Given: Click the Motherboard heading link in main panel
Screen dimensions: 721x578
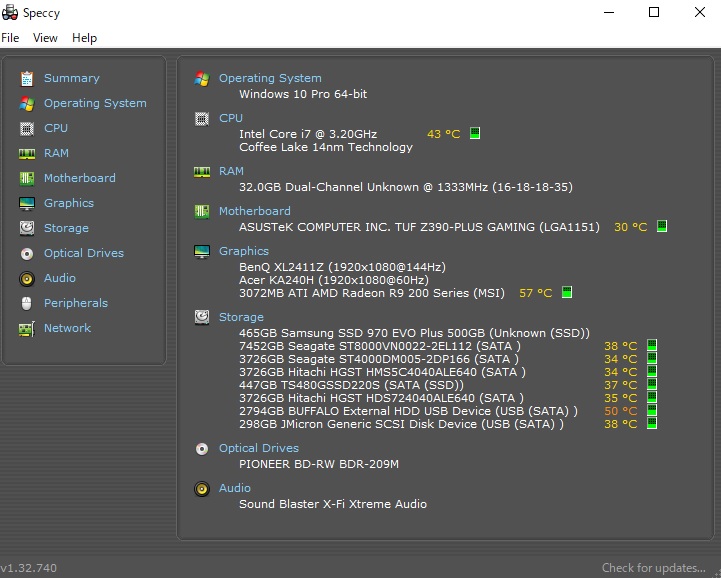Looking at the screenshot, I should point(254,211).
